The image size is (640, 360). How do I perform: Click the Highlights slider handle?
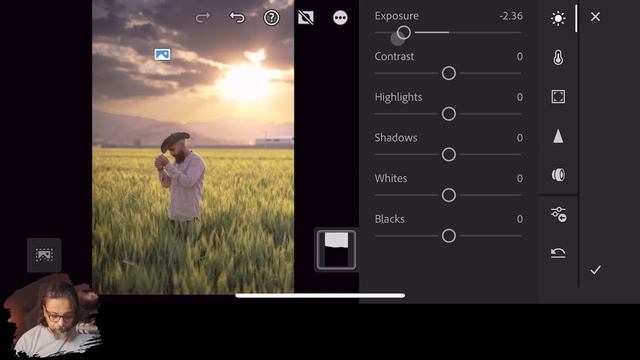click(449, 114)
